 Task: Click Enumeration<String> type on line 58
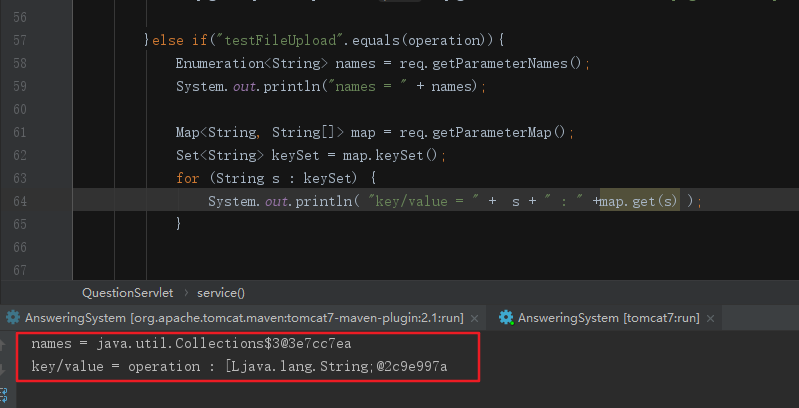click(251, 63)
